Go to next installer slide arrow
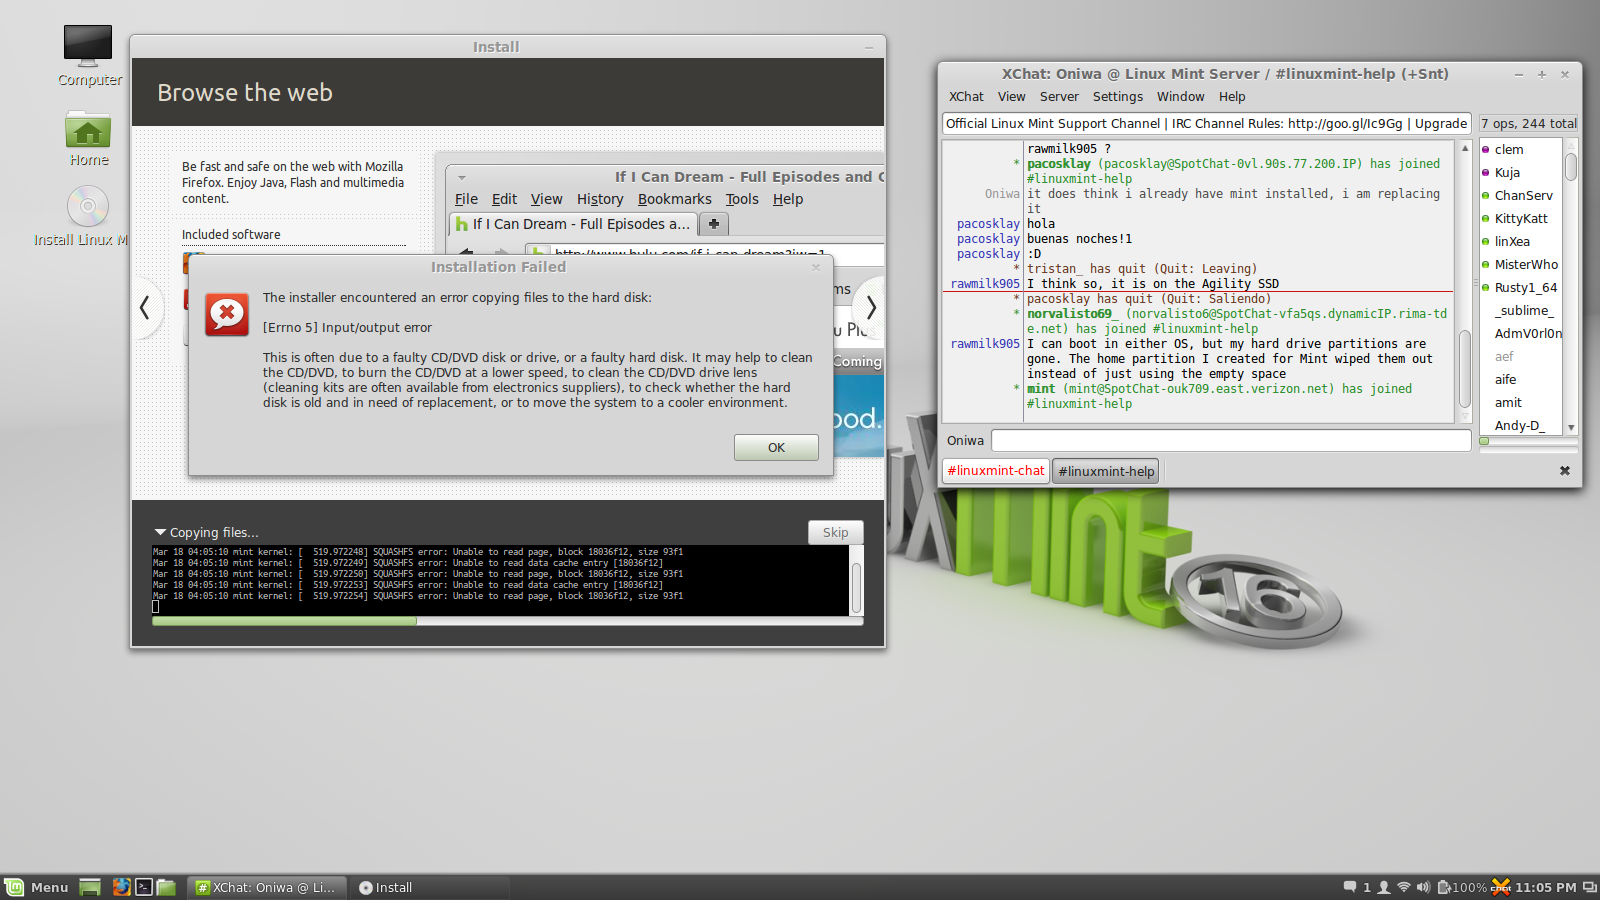This screenshot has height=900, width=1600. 870,308
